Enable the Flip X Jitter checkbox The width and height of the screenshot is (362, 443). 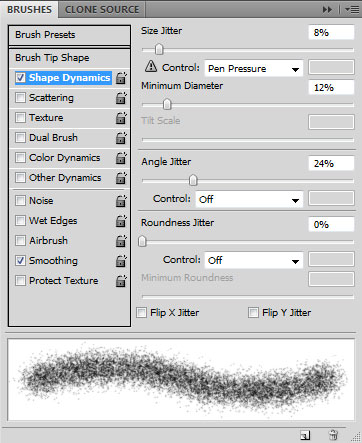[x=141, y=313]
